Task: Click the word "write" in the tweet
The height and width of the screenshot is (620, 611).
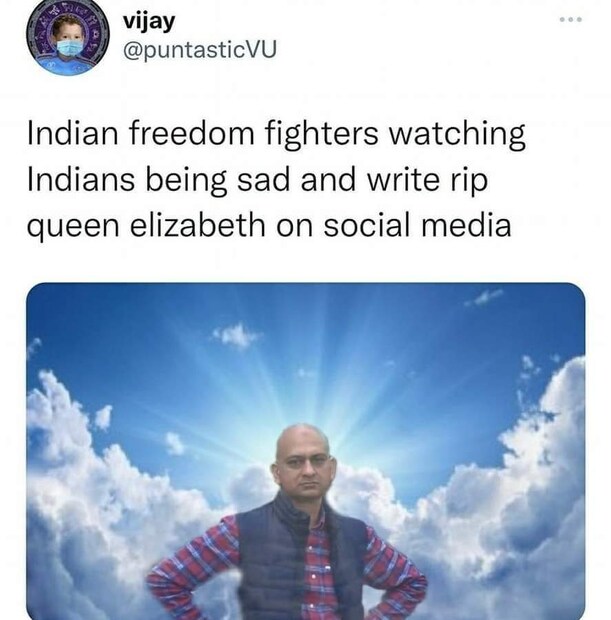Action: point(403,180)
